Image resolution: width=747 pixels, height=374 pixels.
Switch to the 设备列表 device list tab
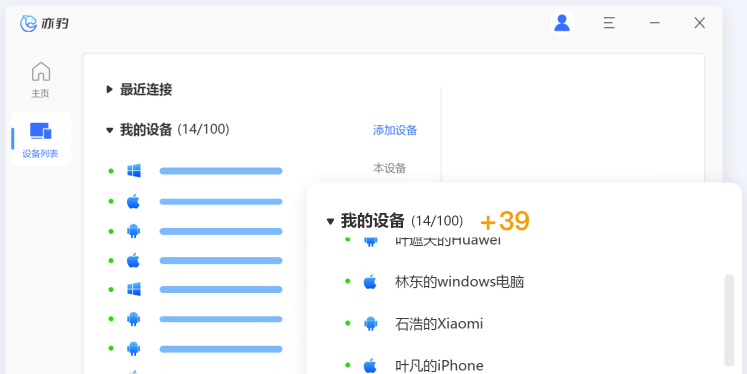tap(40, 139)
